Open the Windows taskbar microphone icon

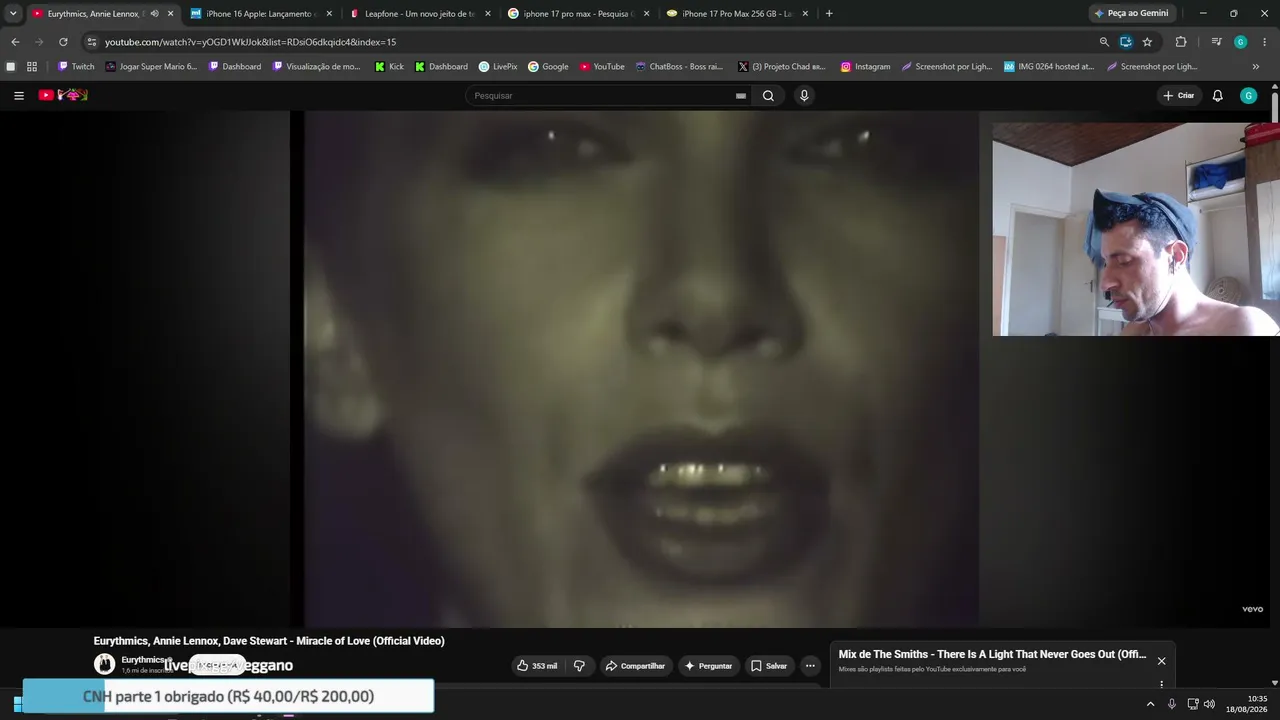[x=1172, y=704]
